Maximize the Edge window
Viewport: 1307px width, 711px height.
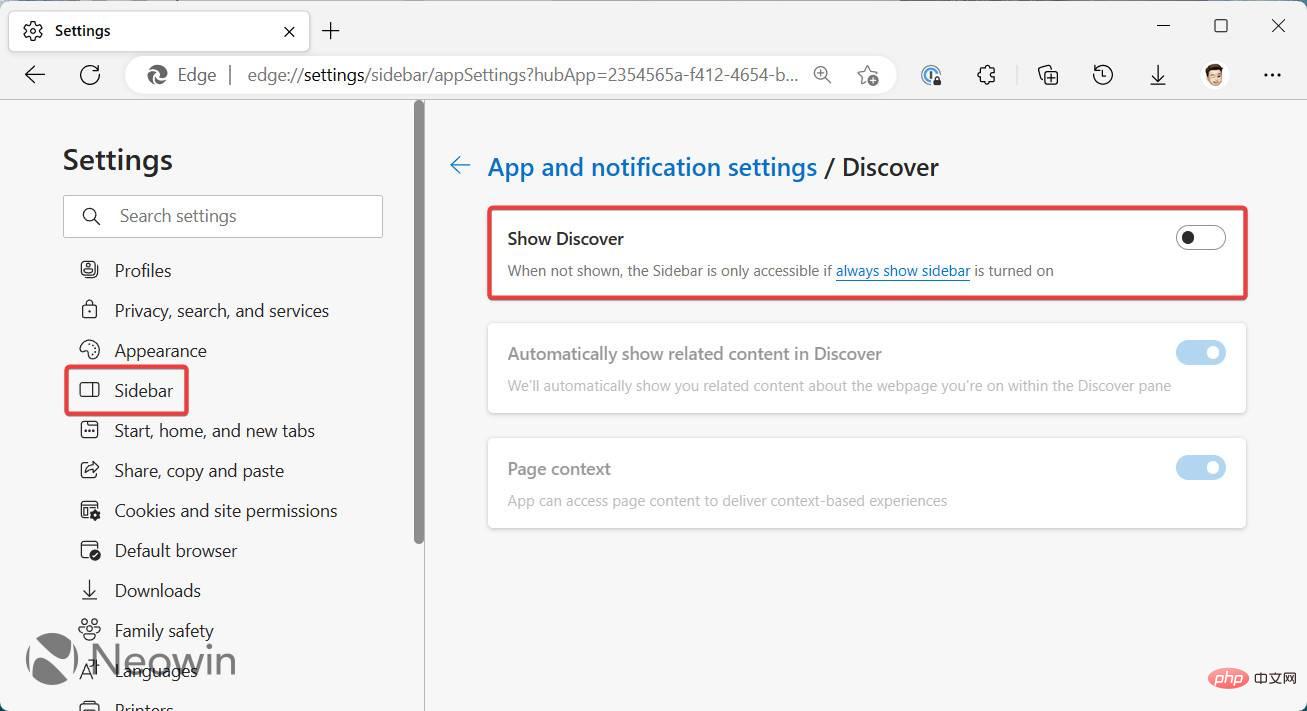1221,26
